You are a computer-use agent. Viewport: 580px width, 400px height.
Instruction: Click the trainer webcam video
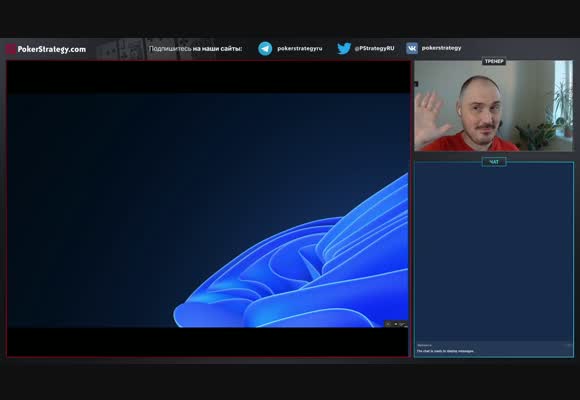click(493, 106)
